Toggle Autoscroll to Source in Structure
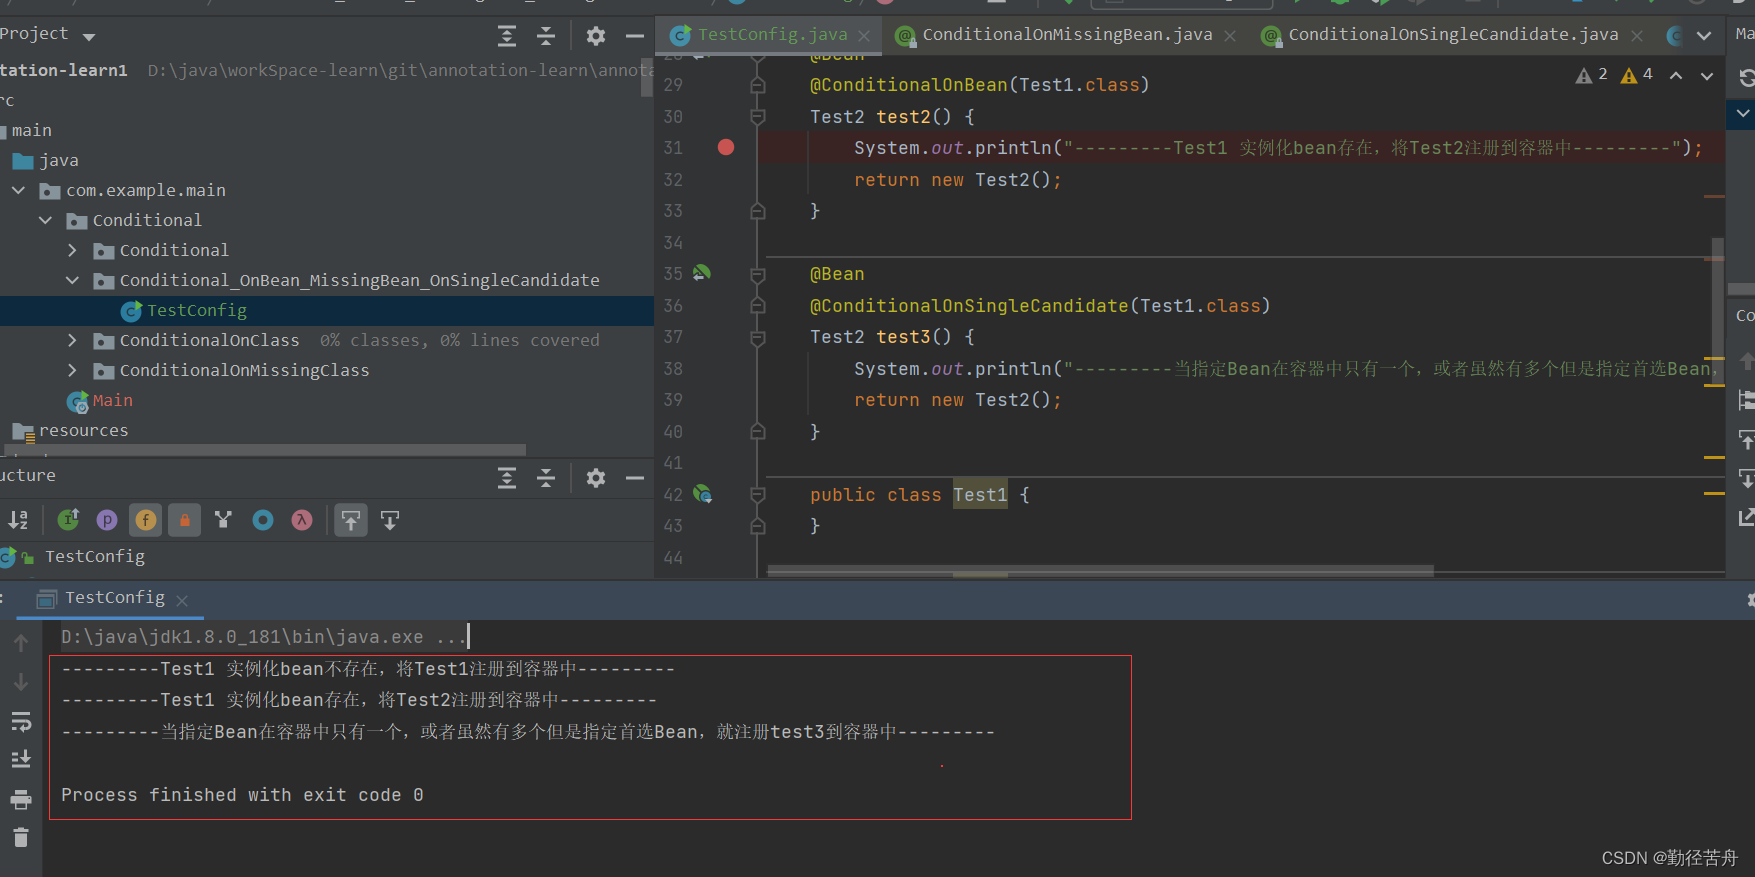Screen dimensions: 1755x877 351,520
